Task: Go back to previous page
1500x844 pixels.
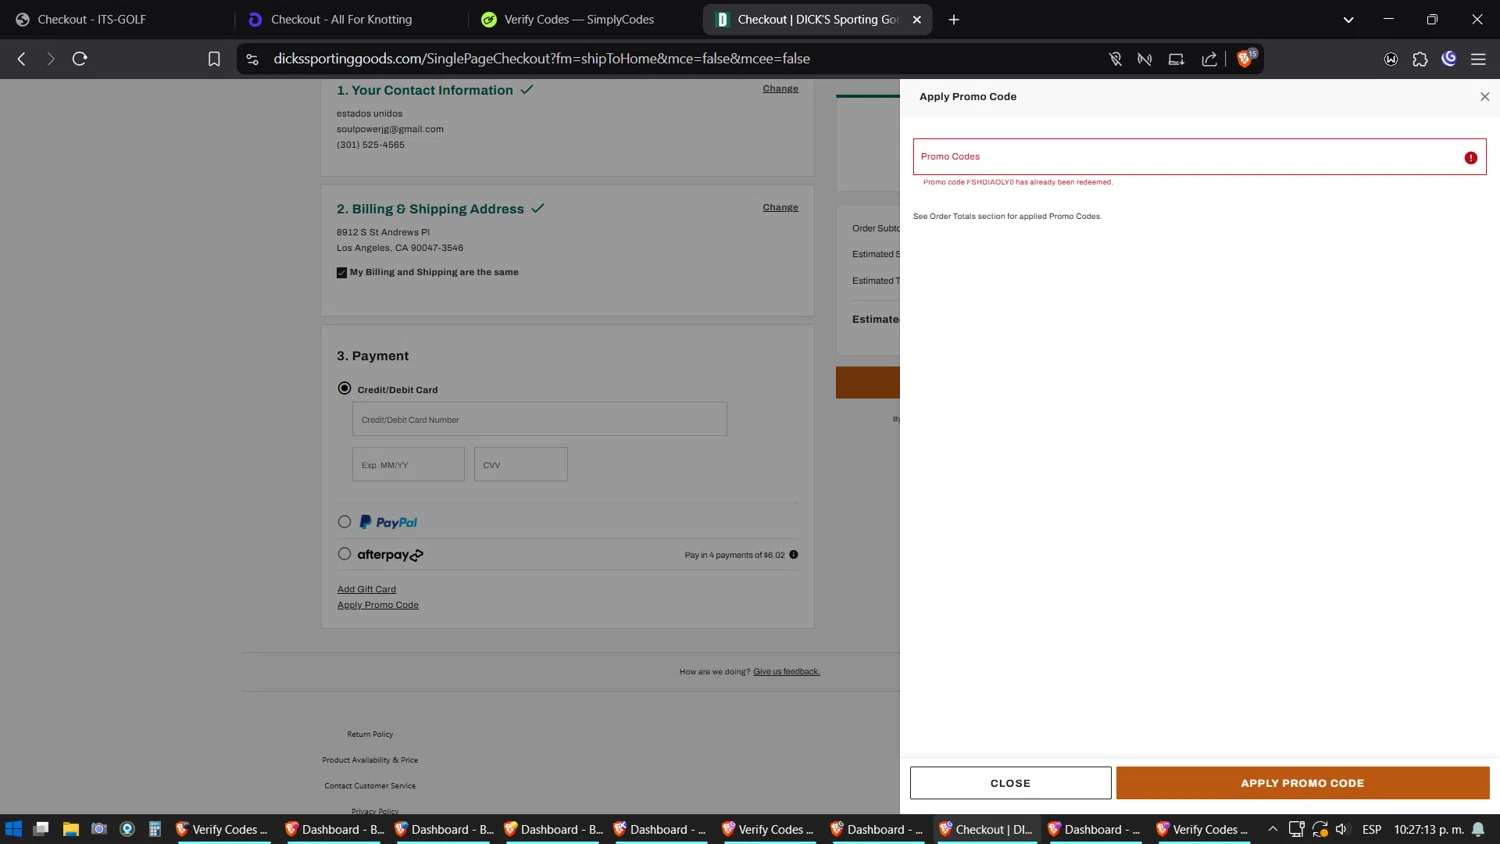Action: [21, 59]
